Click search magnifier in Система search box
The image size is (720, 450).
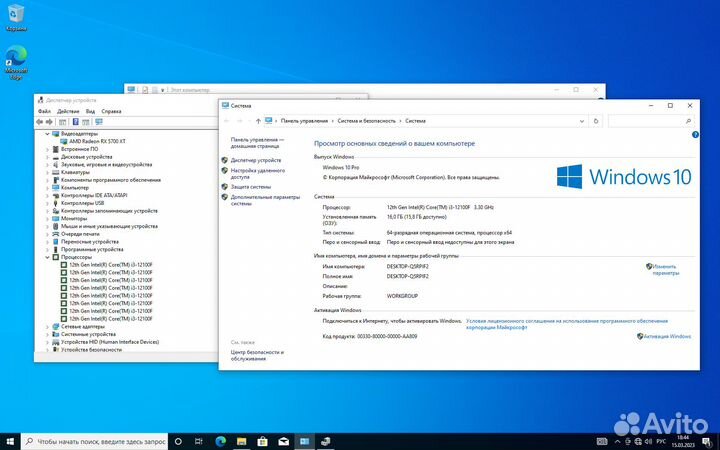[x=688, y=121]
